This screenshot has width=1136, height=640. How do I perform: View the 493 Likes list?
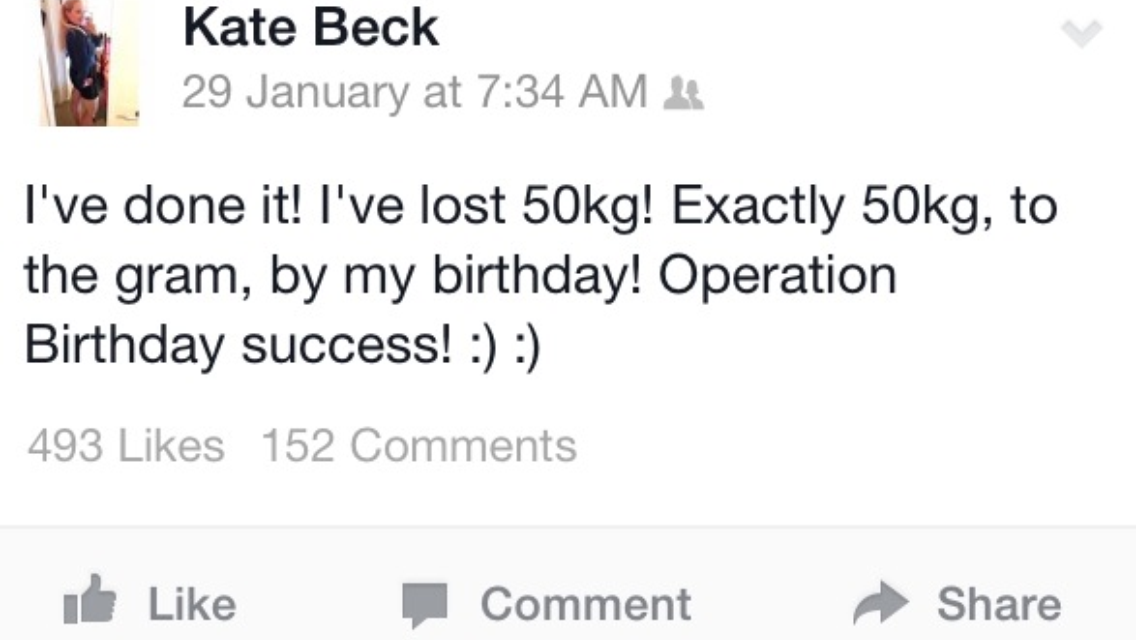pyautogui.click(x=126, y=446)
